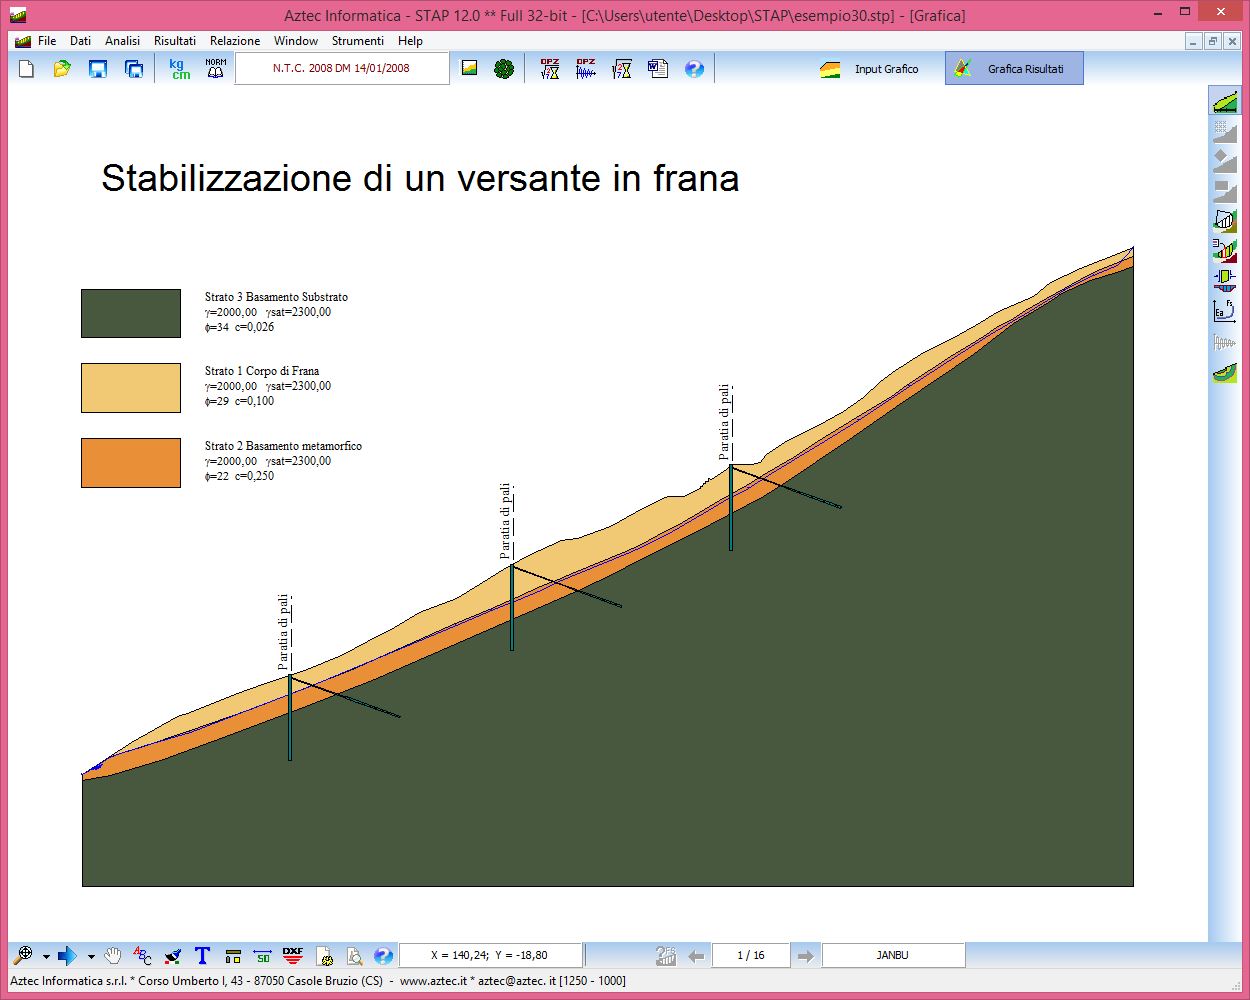Expand the blue arrow tool dropdown
Viewport: 1250px width, 1000px height.
coord(91,957)
